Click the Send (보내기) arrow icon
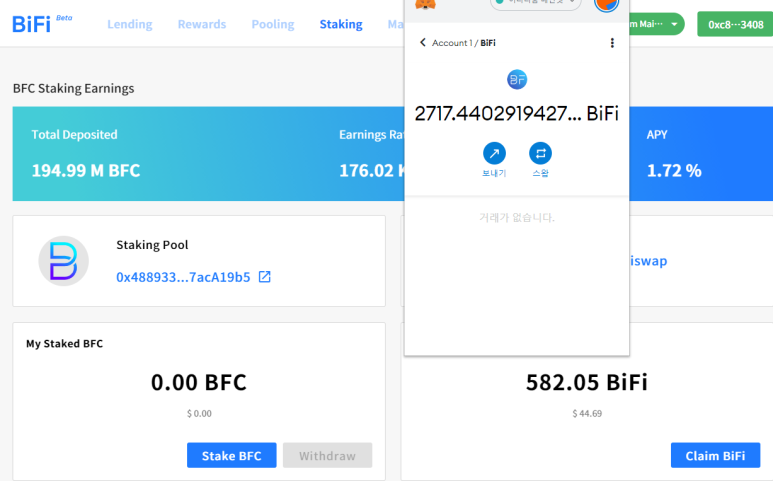Image resolution: width=773 pixels, height=481 pixels. coord(494,153)
